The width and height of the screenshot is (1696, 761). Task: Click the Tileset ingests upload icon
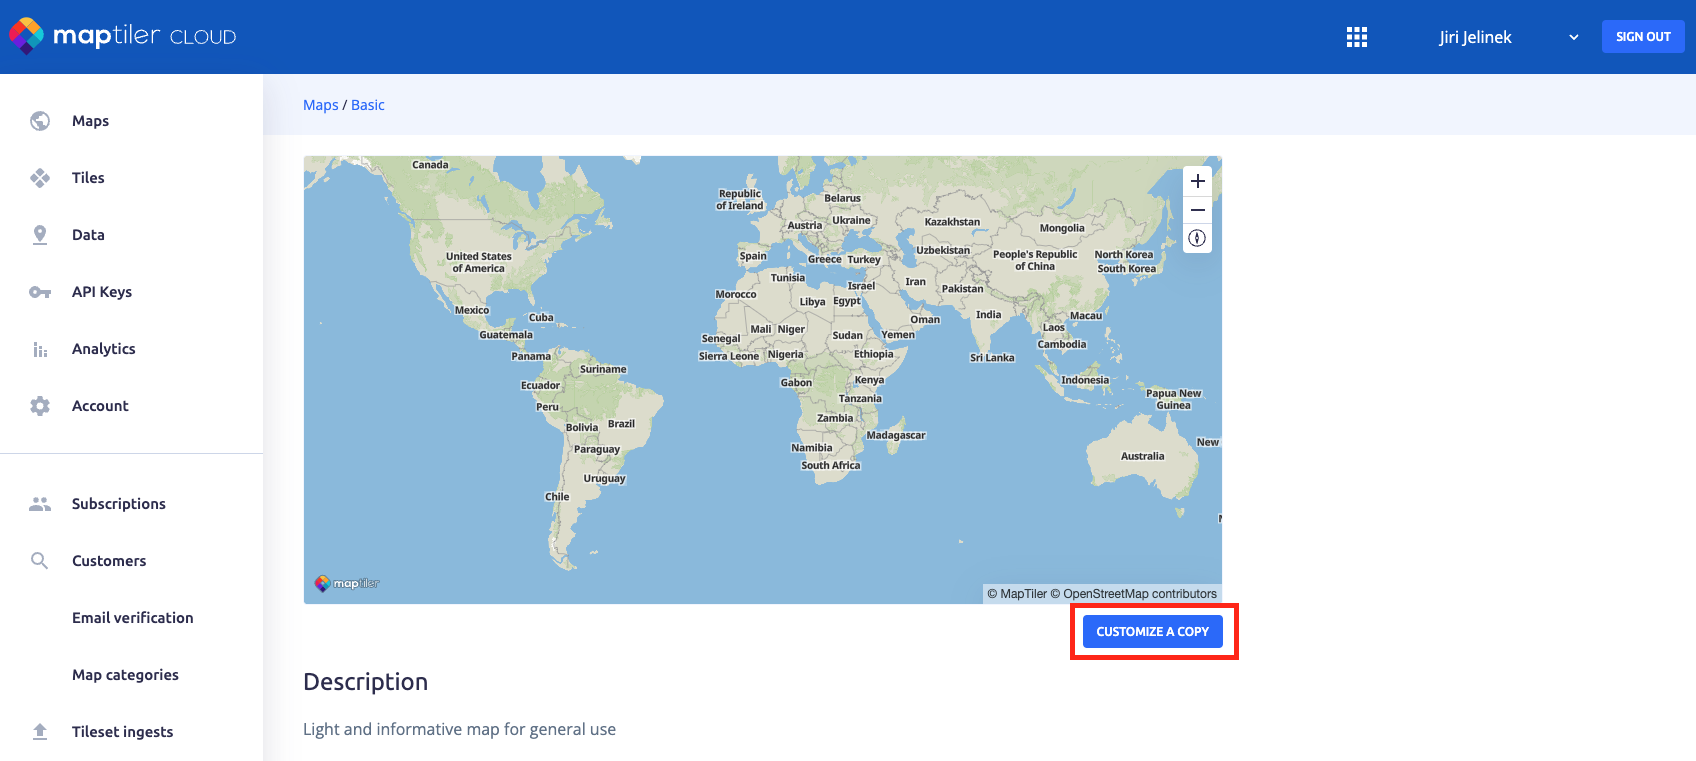[x=40, y=732]
